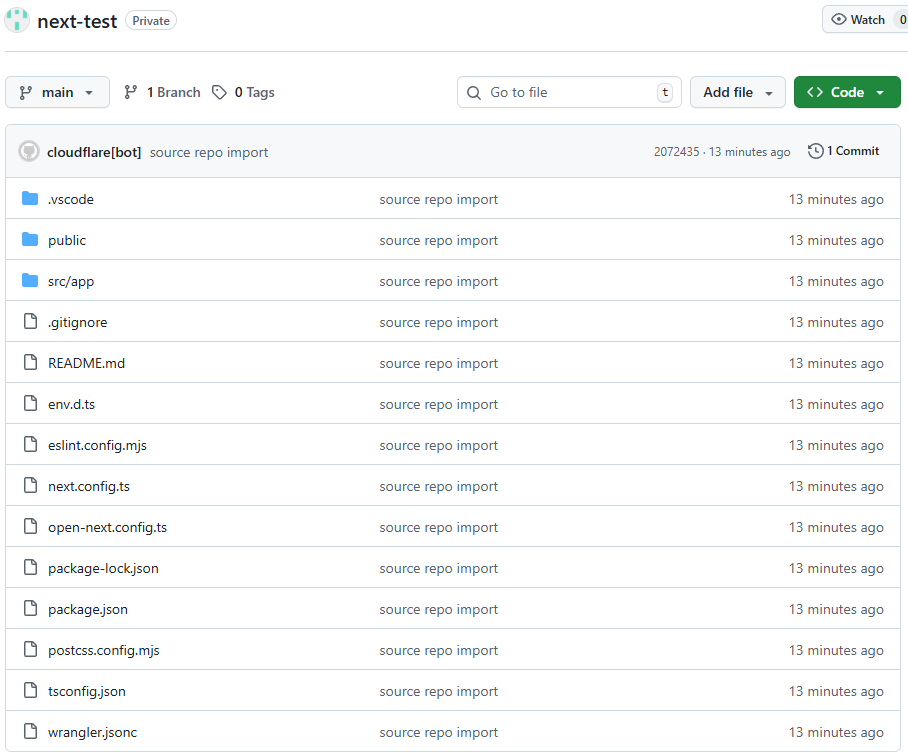This screenshot has width=908, height=754.
Task: Click the .vscode folder icon
Action: coord(30,199)
